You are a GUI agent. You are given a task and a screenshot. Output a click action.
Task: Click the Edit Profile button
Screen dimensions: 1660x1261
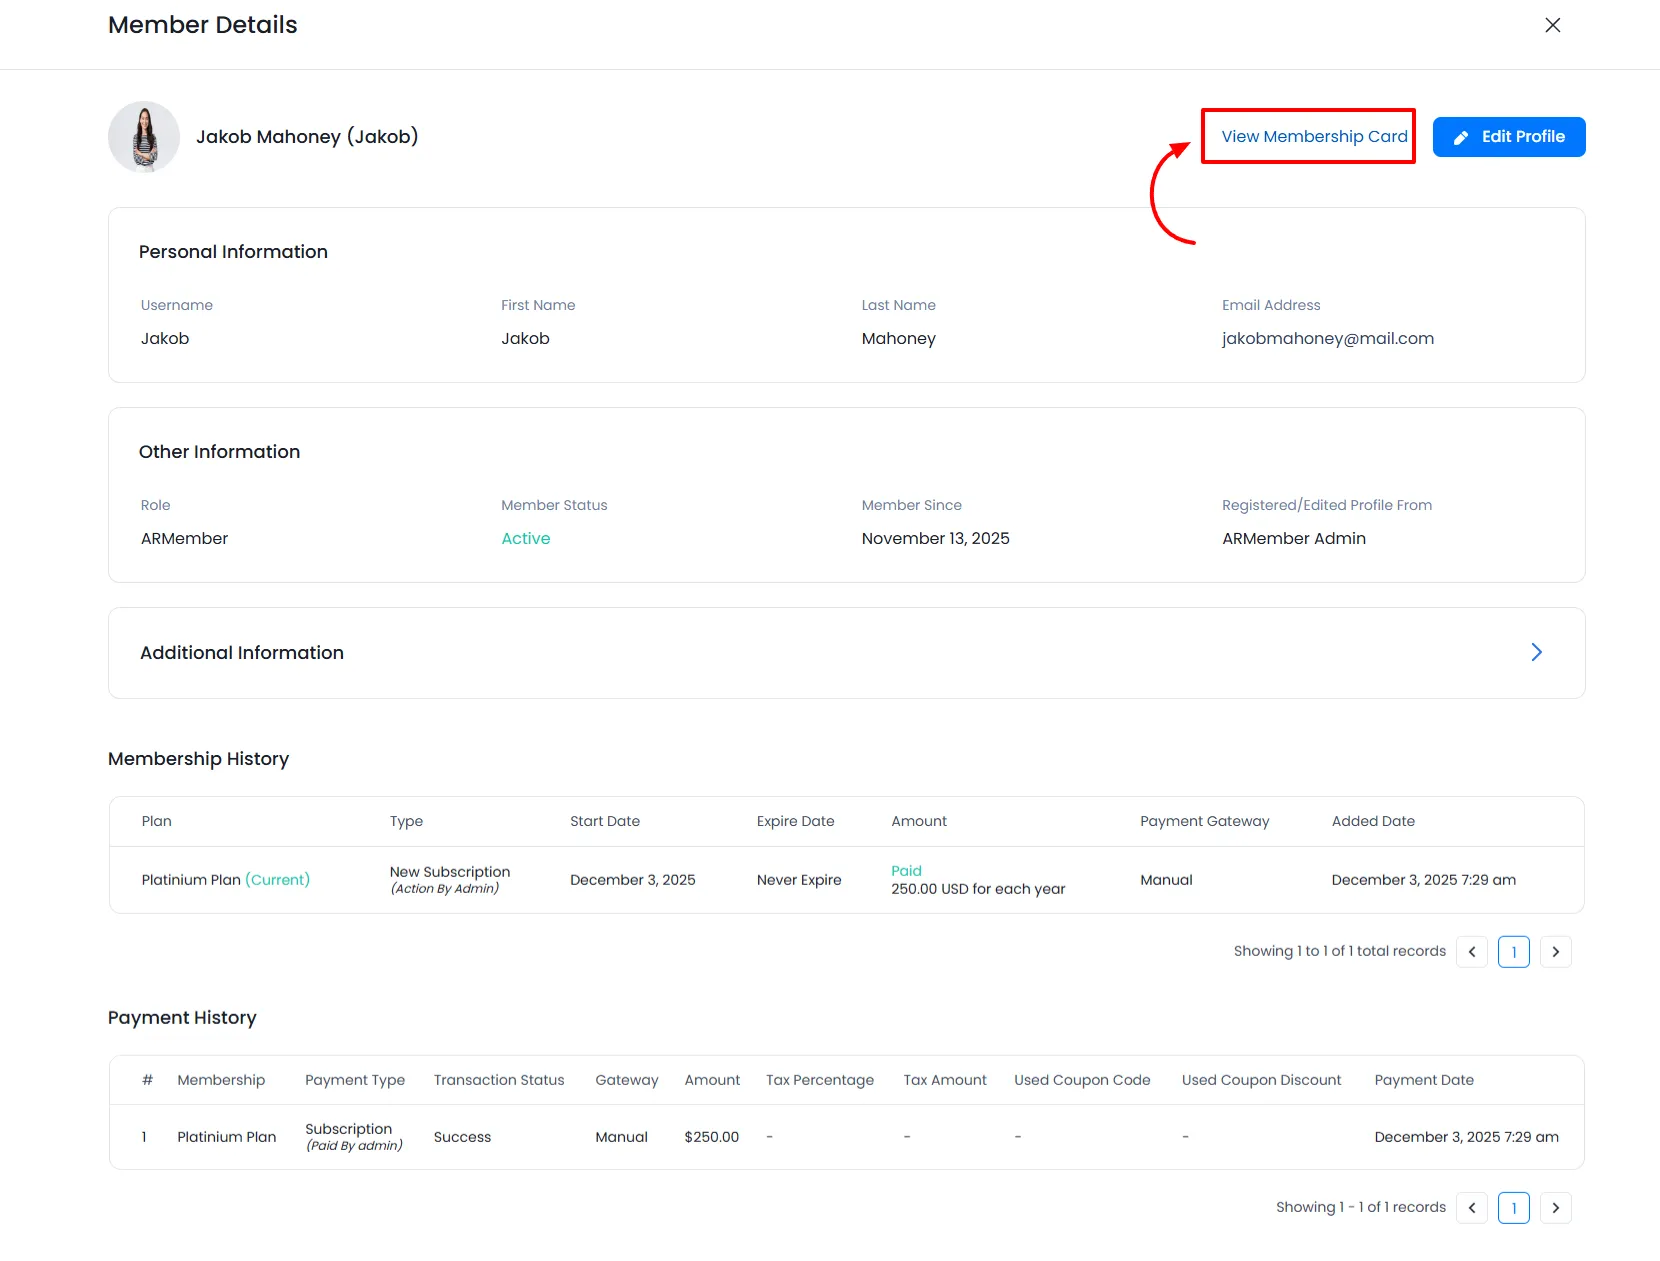(1508, 137)
